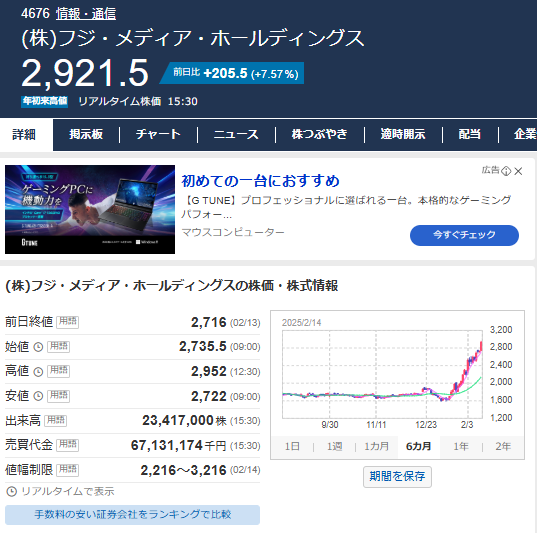Image resolution: width=537 pixels, height=533 pixels.
Task: Click the 前日終値 value 2,716
Action: tap(209, 322)
